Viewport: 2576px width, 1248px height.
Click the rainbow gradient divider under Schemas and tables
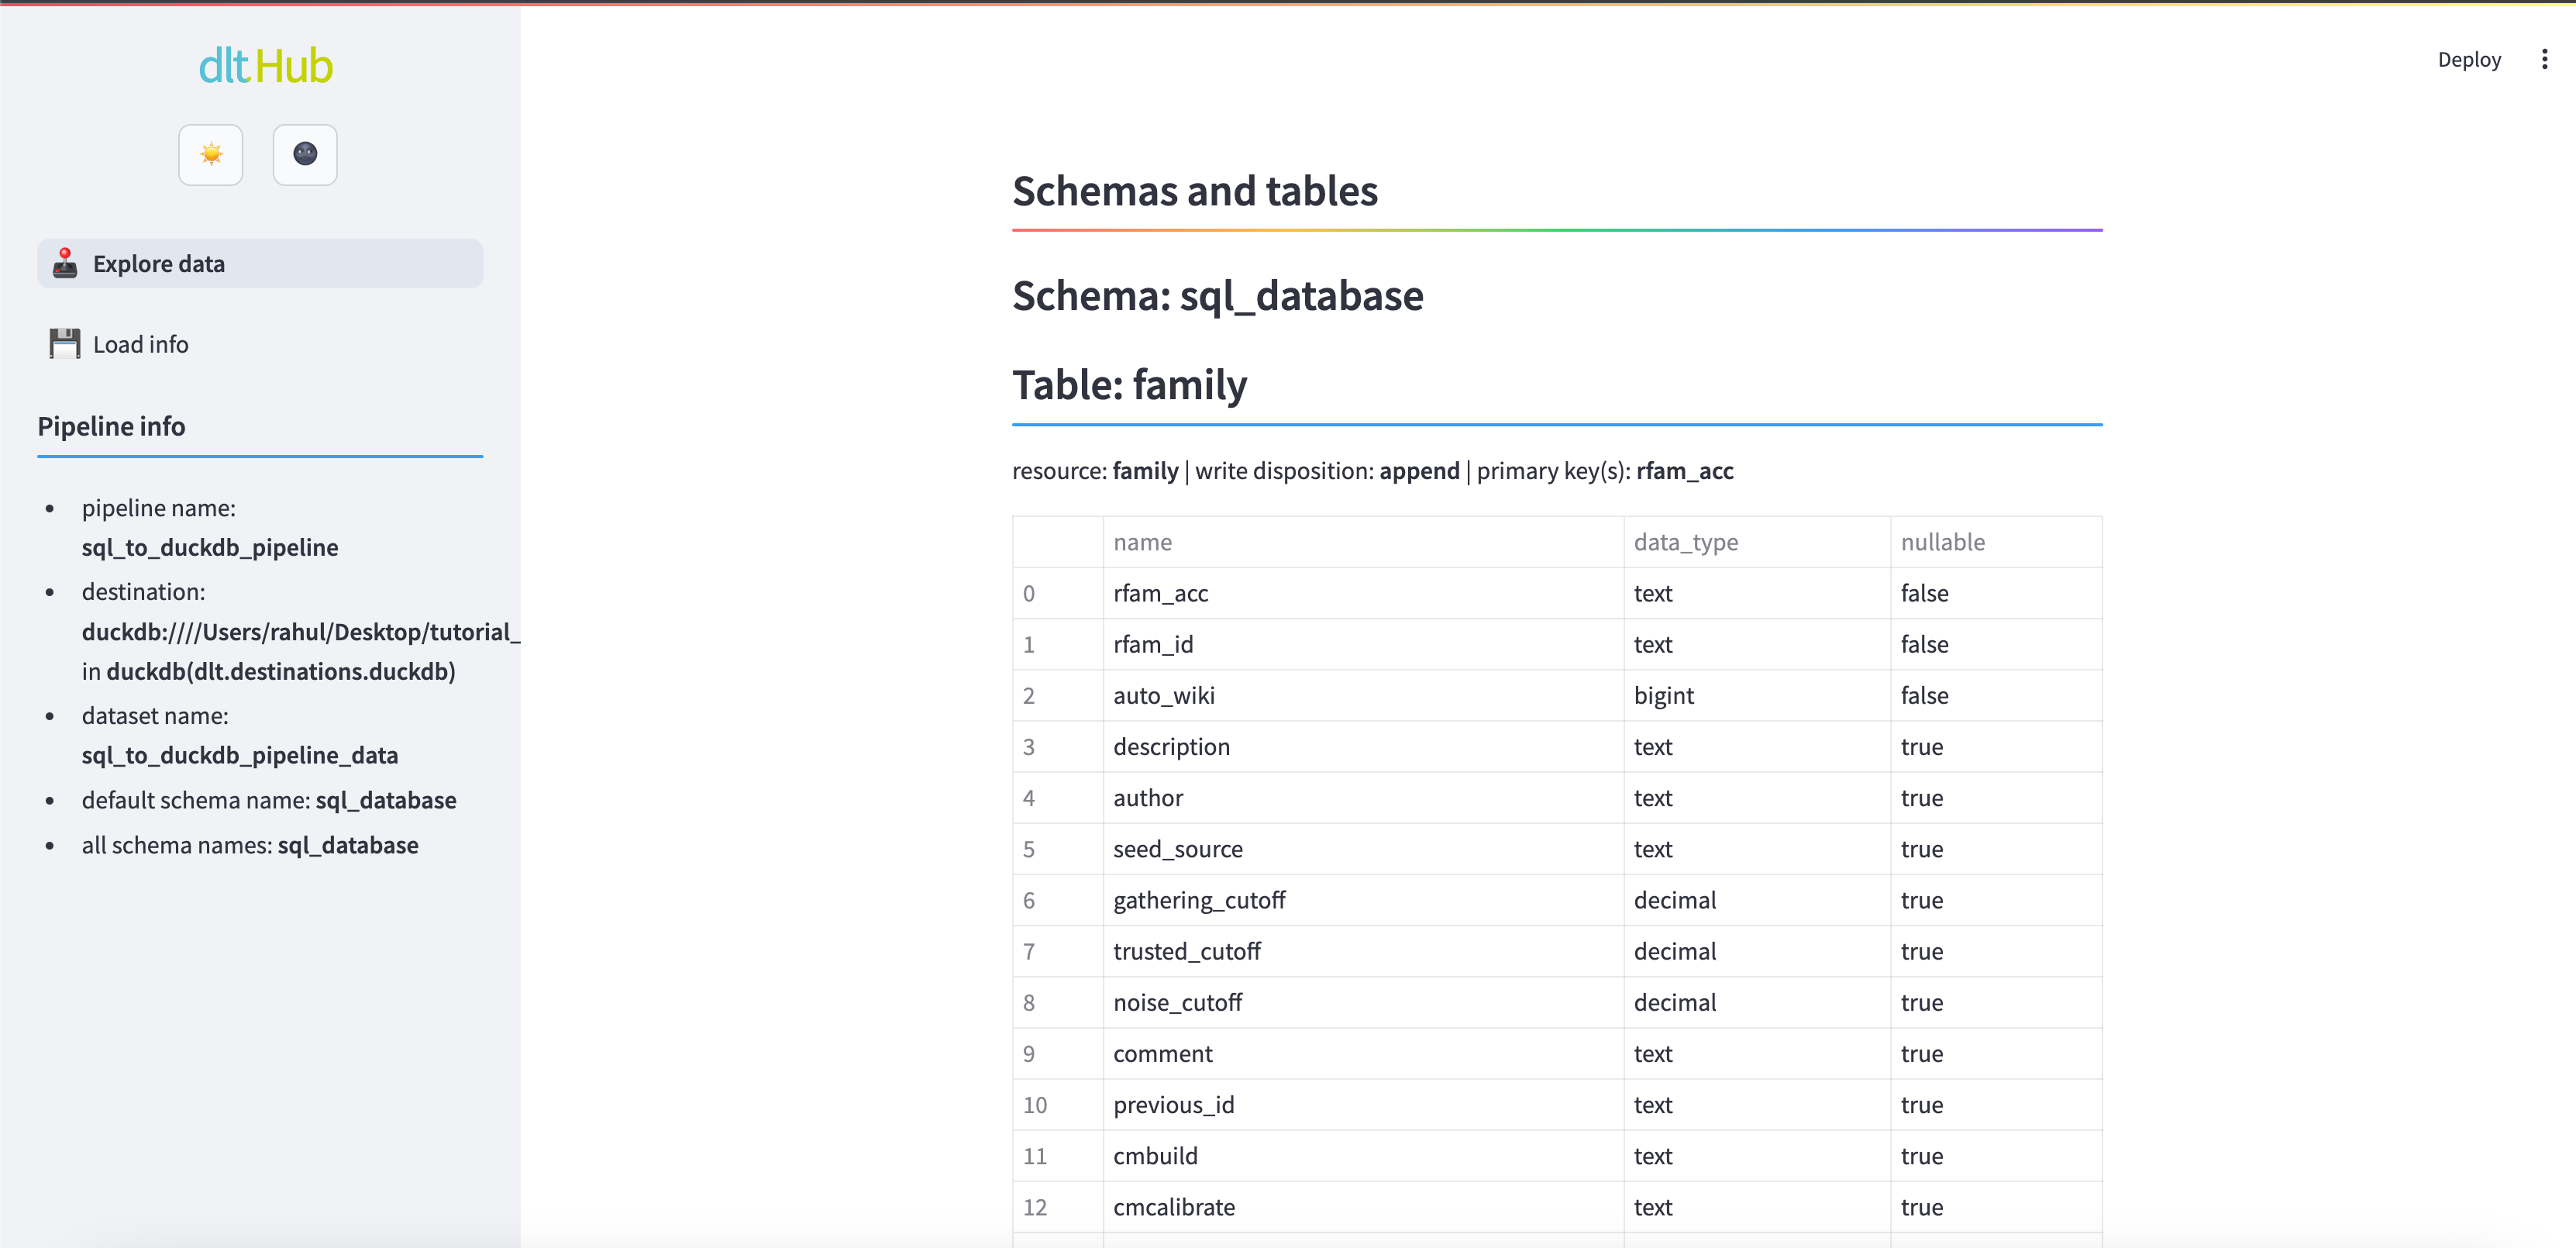point(1556,231)
